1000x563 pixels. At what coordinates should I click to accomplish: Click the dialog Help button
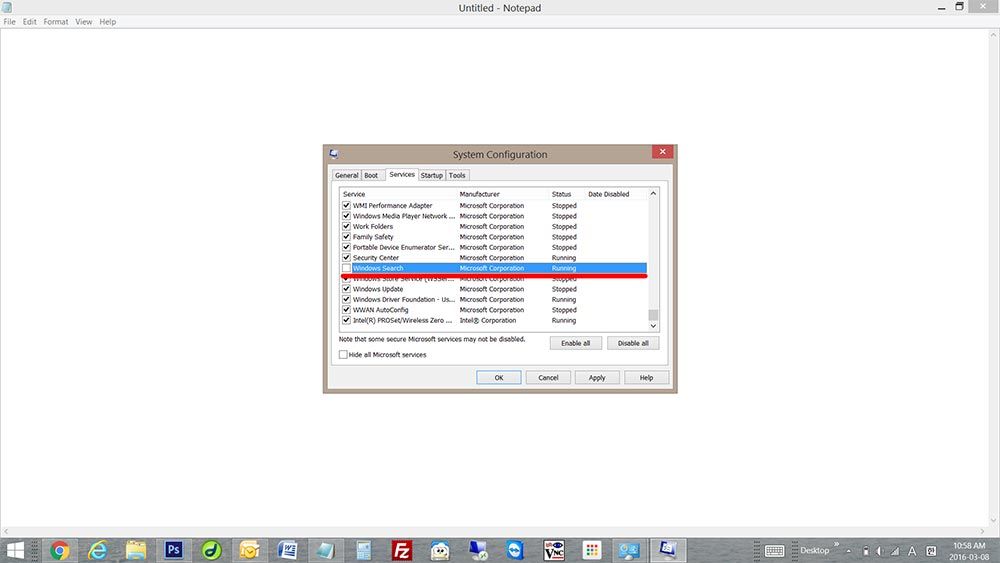(647, 377)
